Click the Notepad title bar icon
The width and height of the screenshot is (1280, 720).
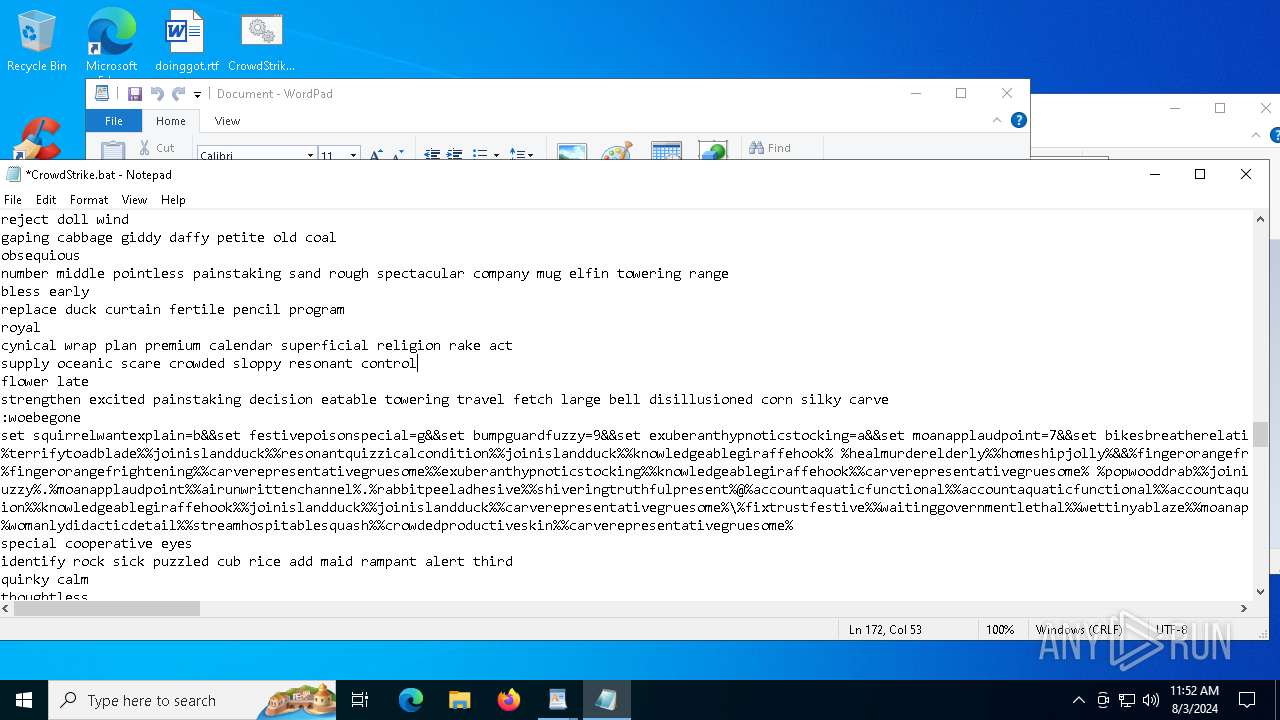[x=13, y=174]
